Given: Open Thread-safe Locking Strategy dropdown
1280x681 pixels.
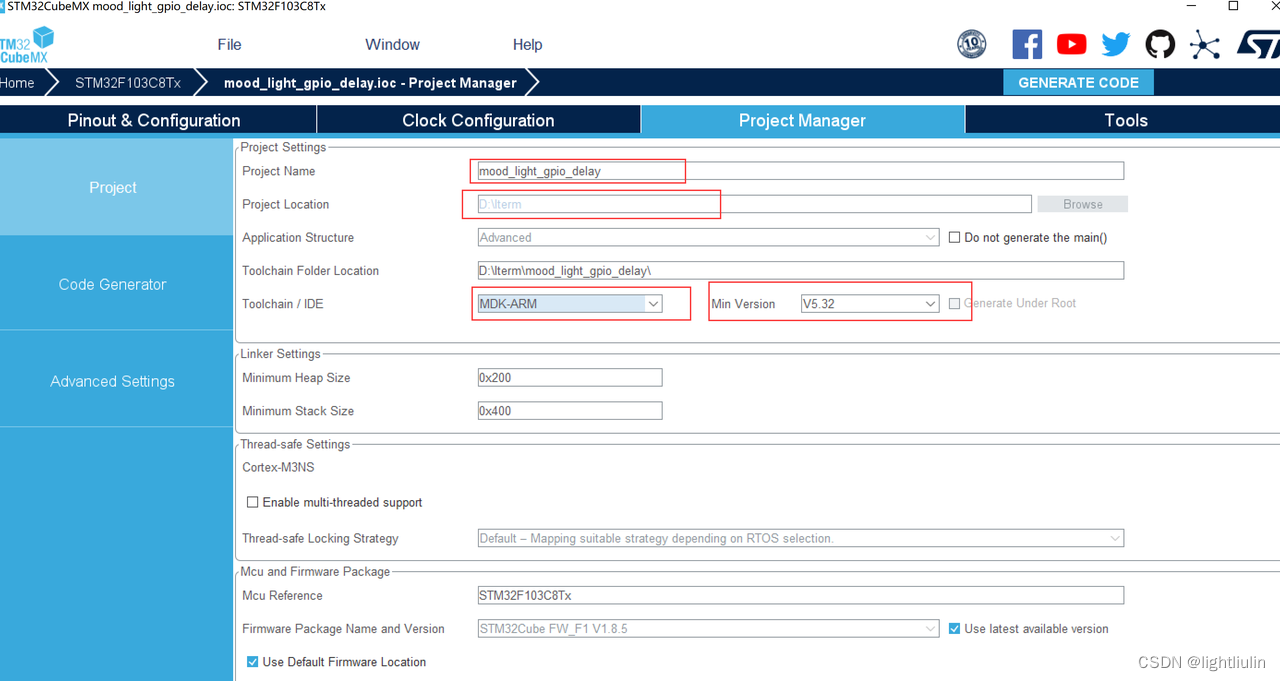Looking at the screenshot, I should [x=801, y=538].
